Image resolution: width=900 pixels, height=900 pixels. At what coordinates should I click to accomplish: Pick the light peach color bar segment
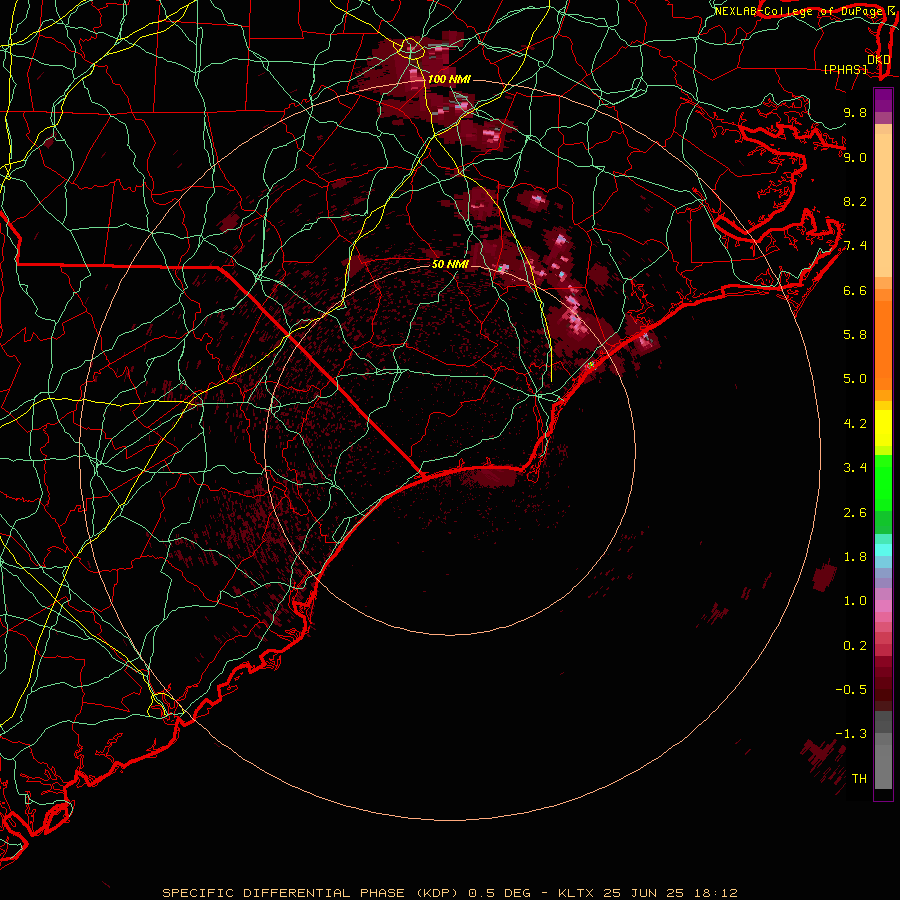coord(883,205)
